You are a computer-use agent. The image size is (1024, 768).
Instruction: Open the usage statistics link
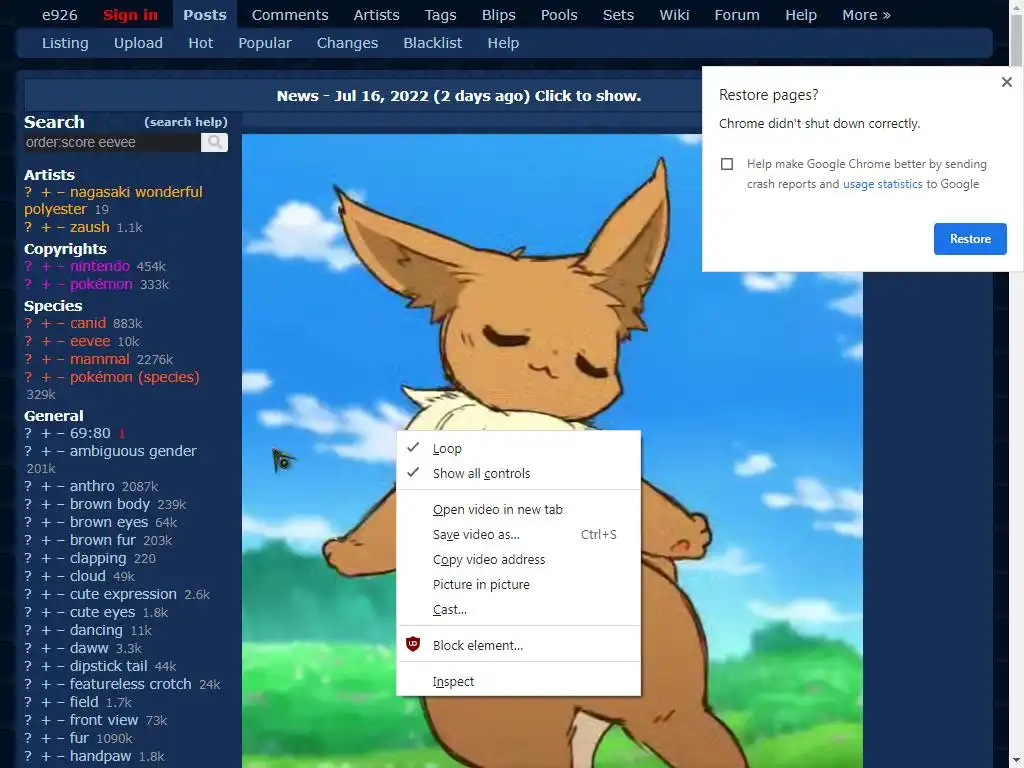point(882,184)
